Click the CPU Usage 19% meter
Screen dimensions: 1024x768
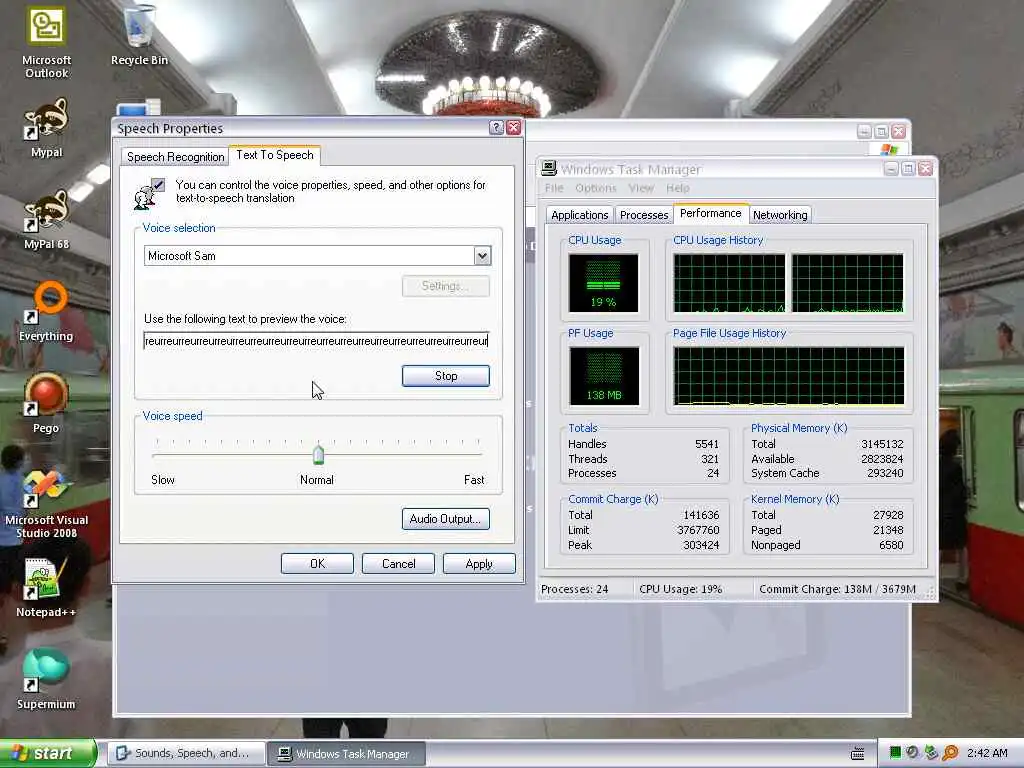click(603, 282)
